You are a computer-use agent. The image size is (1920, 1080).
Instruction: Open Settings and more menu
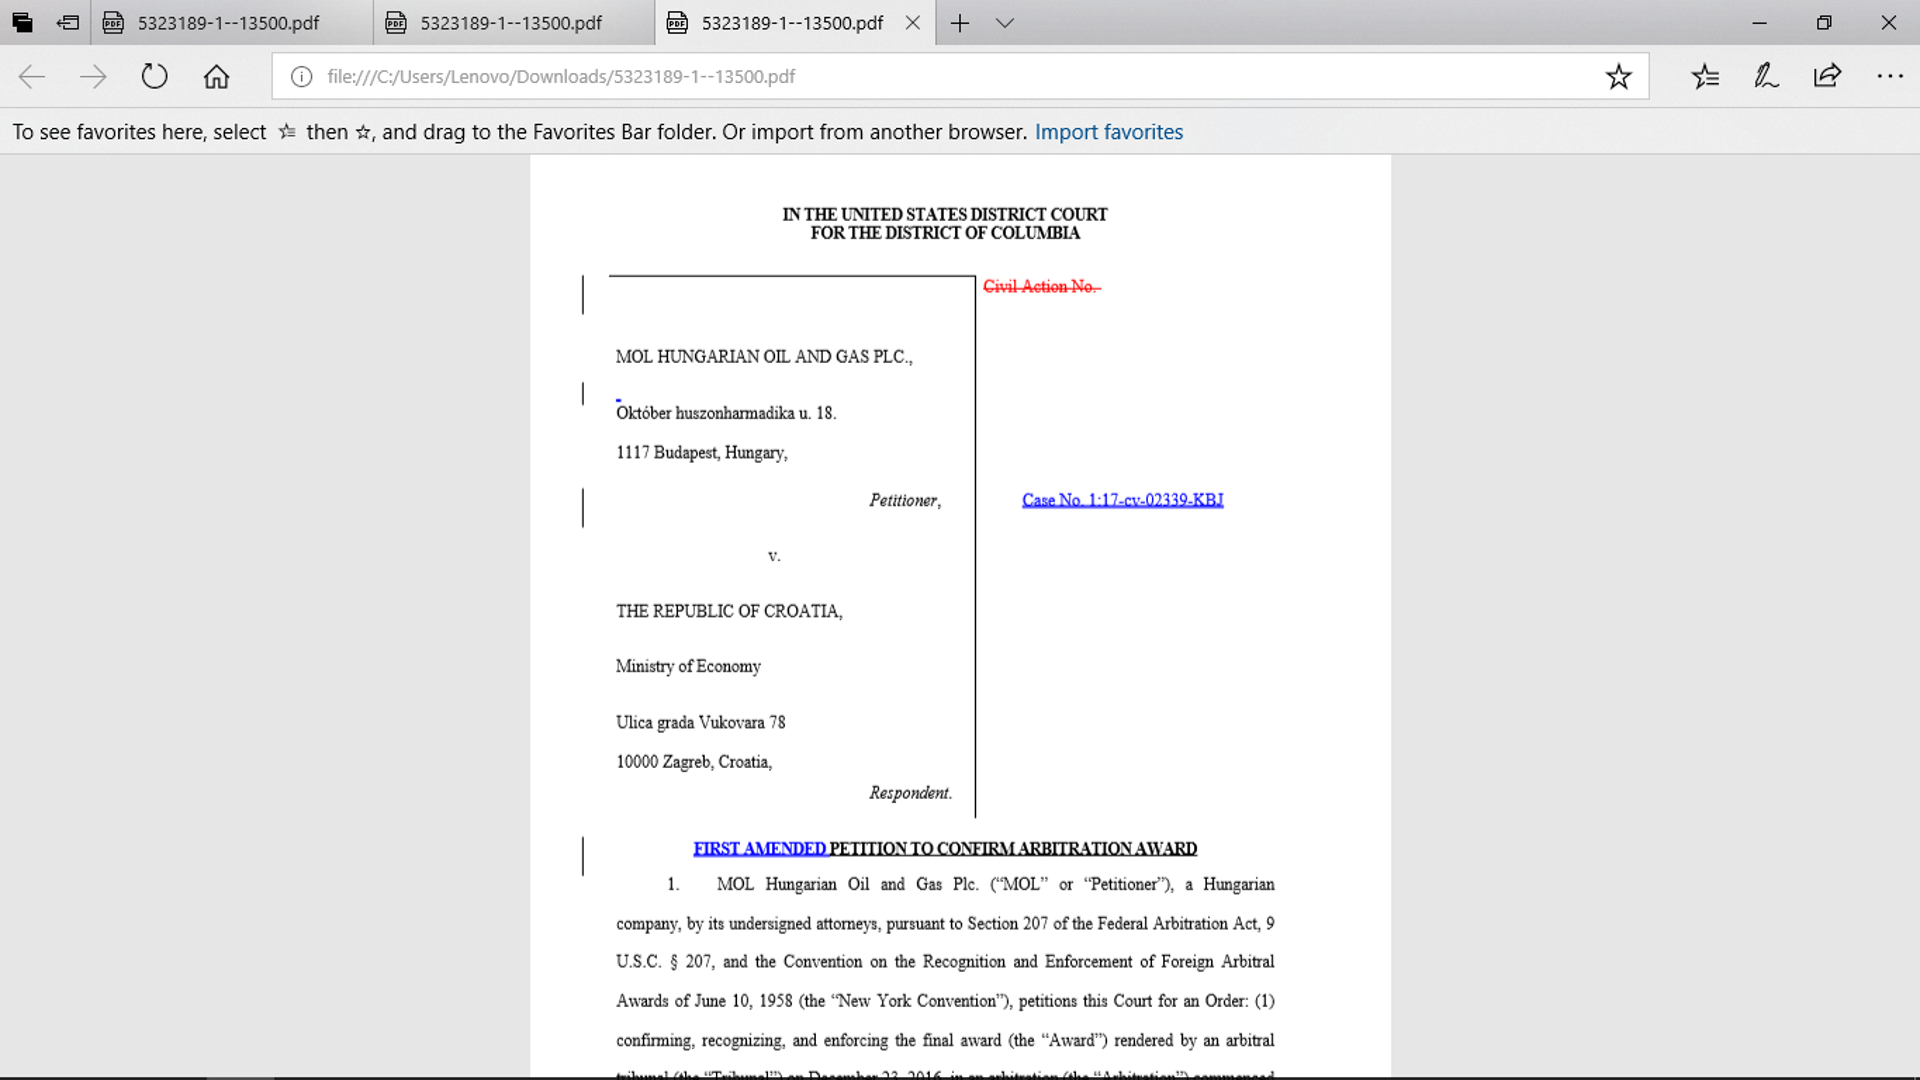[1889, 77]
